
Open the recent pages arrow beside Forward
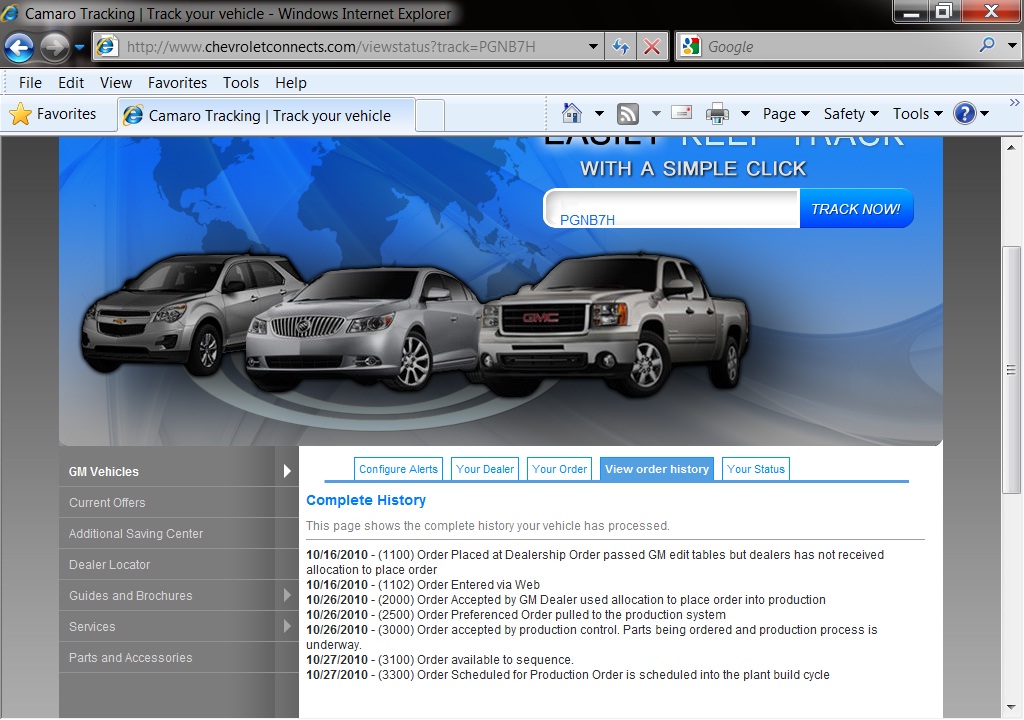[80, 47]
